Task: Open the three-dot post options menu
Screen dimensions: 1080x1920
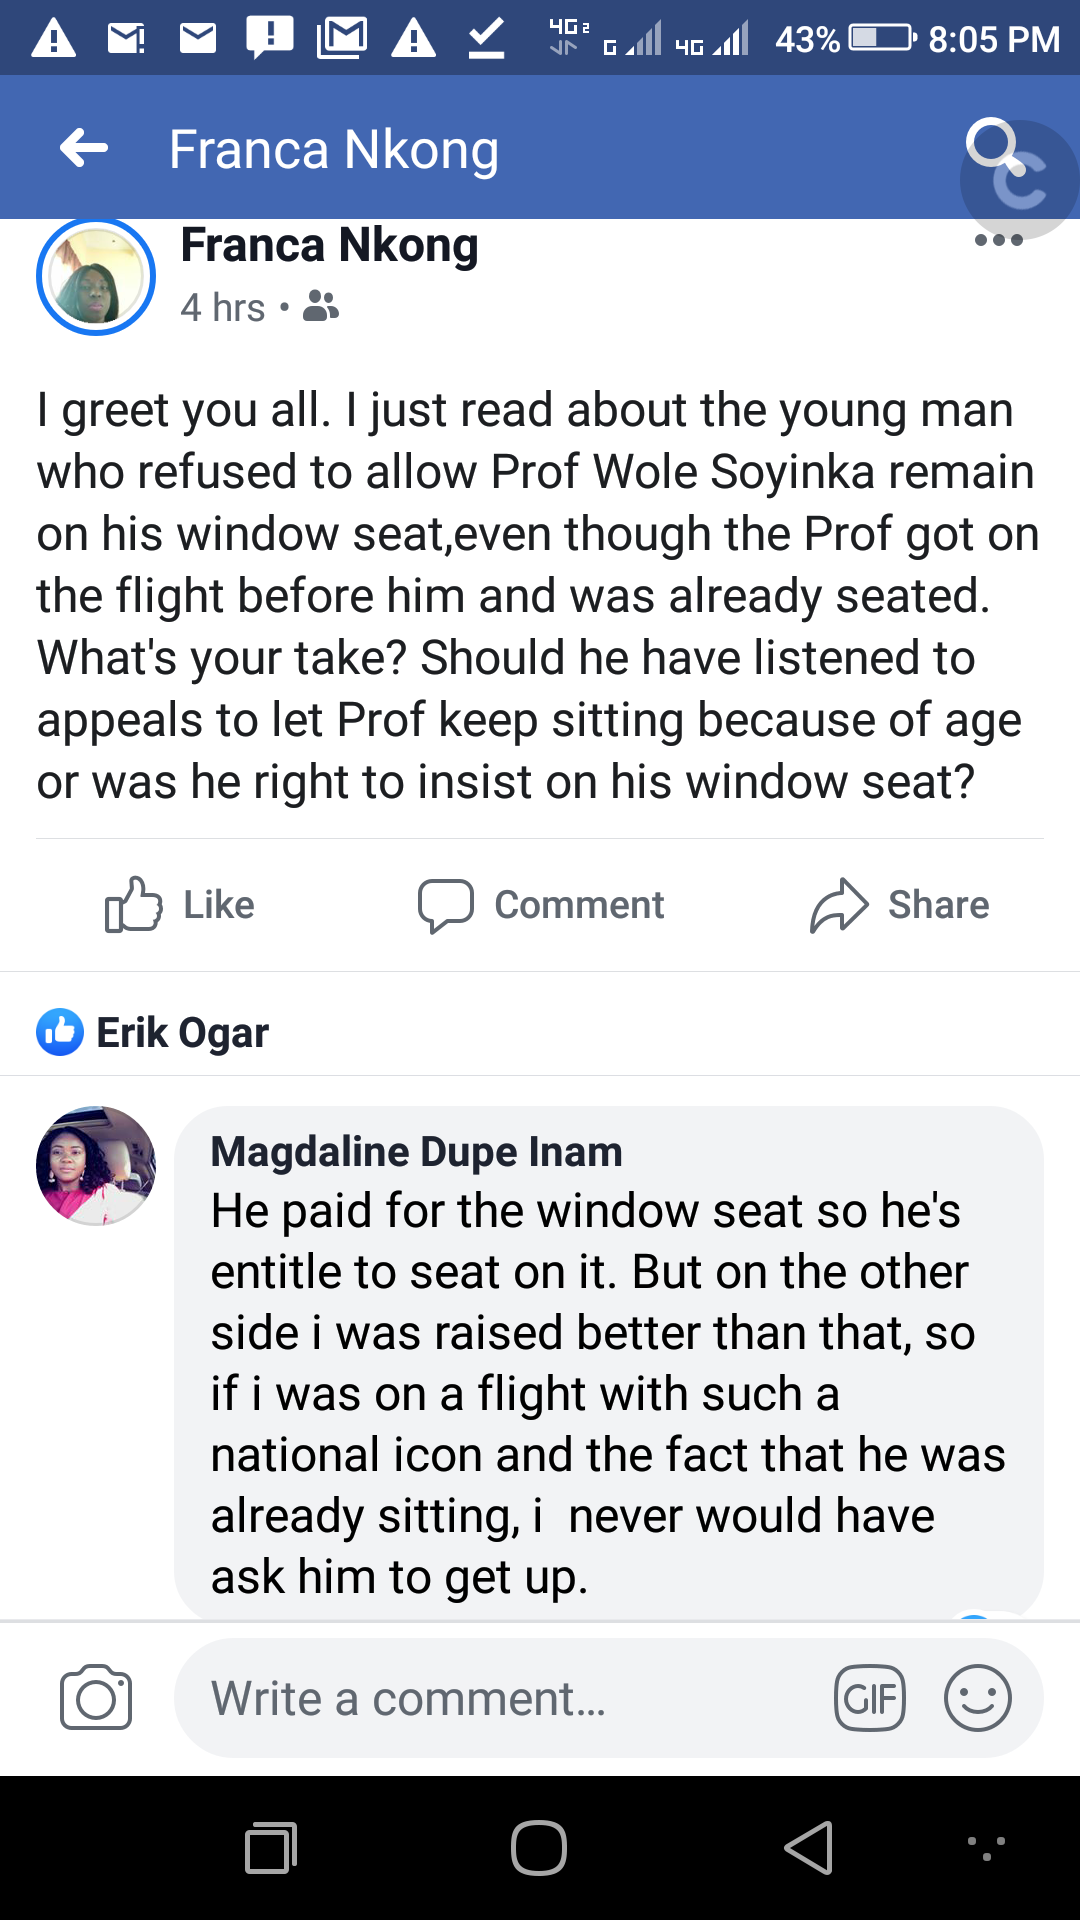Action: 998,240
